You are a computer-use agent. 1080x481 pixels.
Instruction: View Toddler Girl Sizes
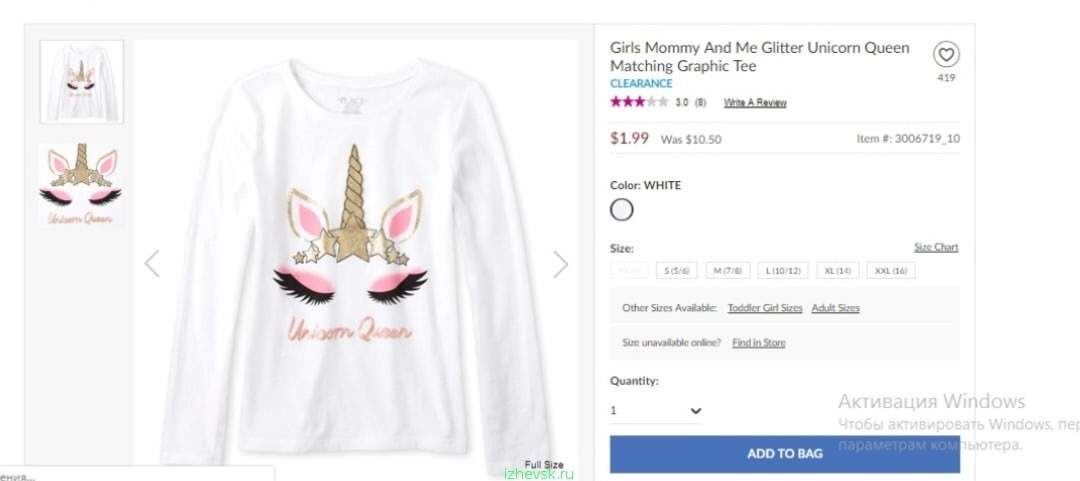click(765, 308)
